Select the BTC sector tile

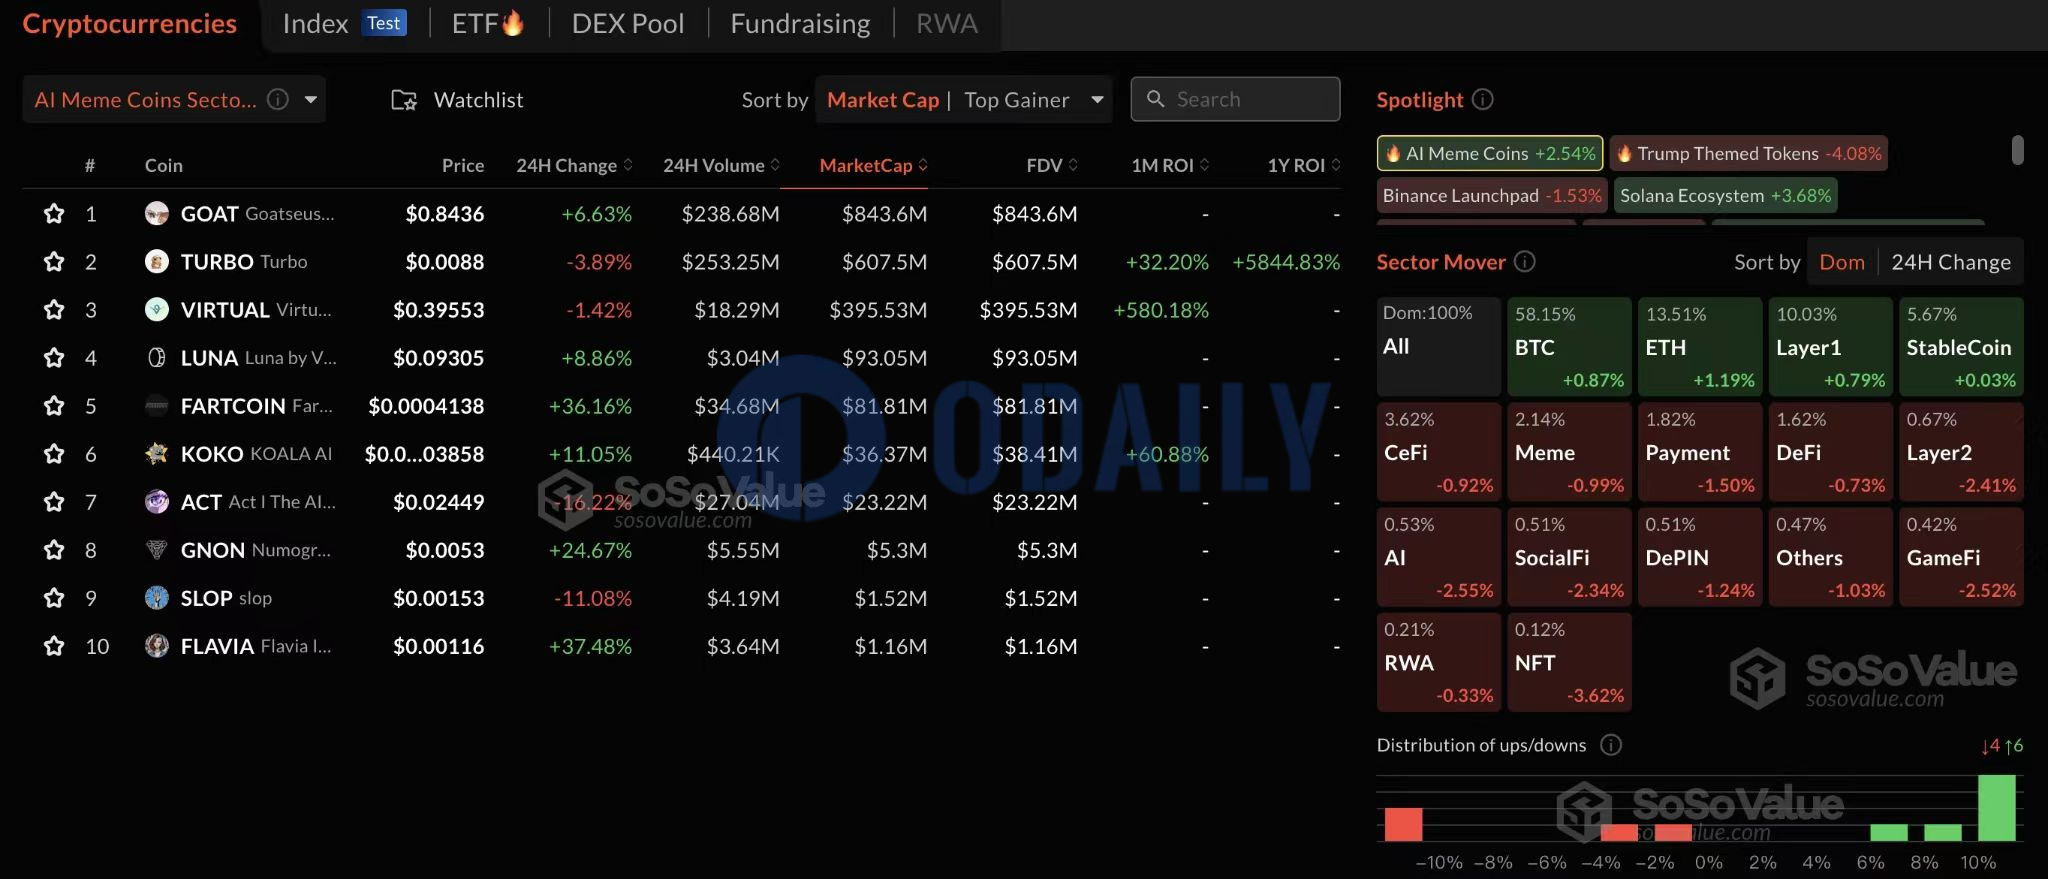(x=1569, y=346)
